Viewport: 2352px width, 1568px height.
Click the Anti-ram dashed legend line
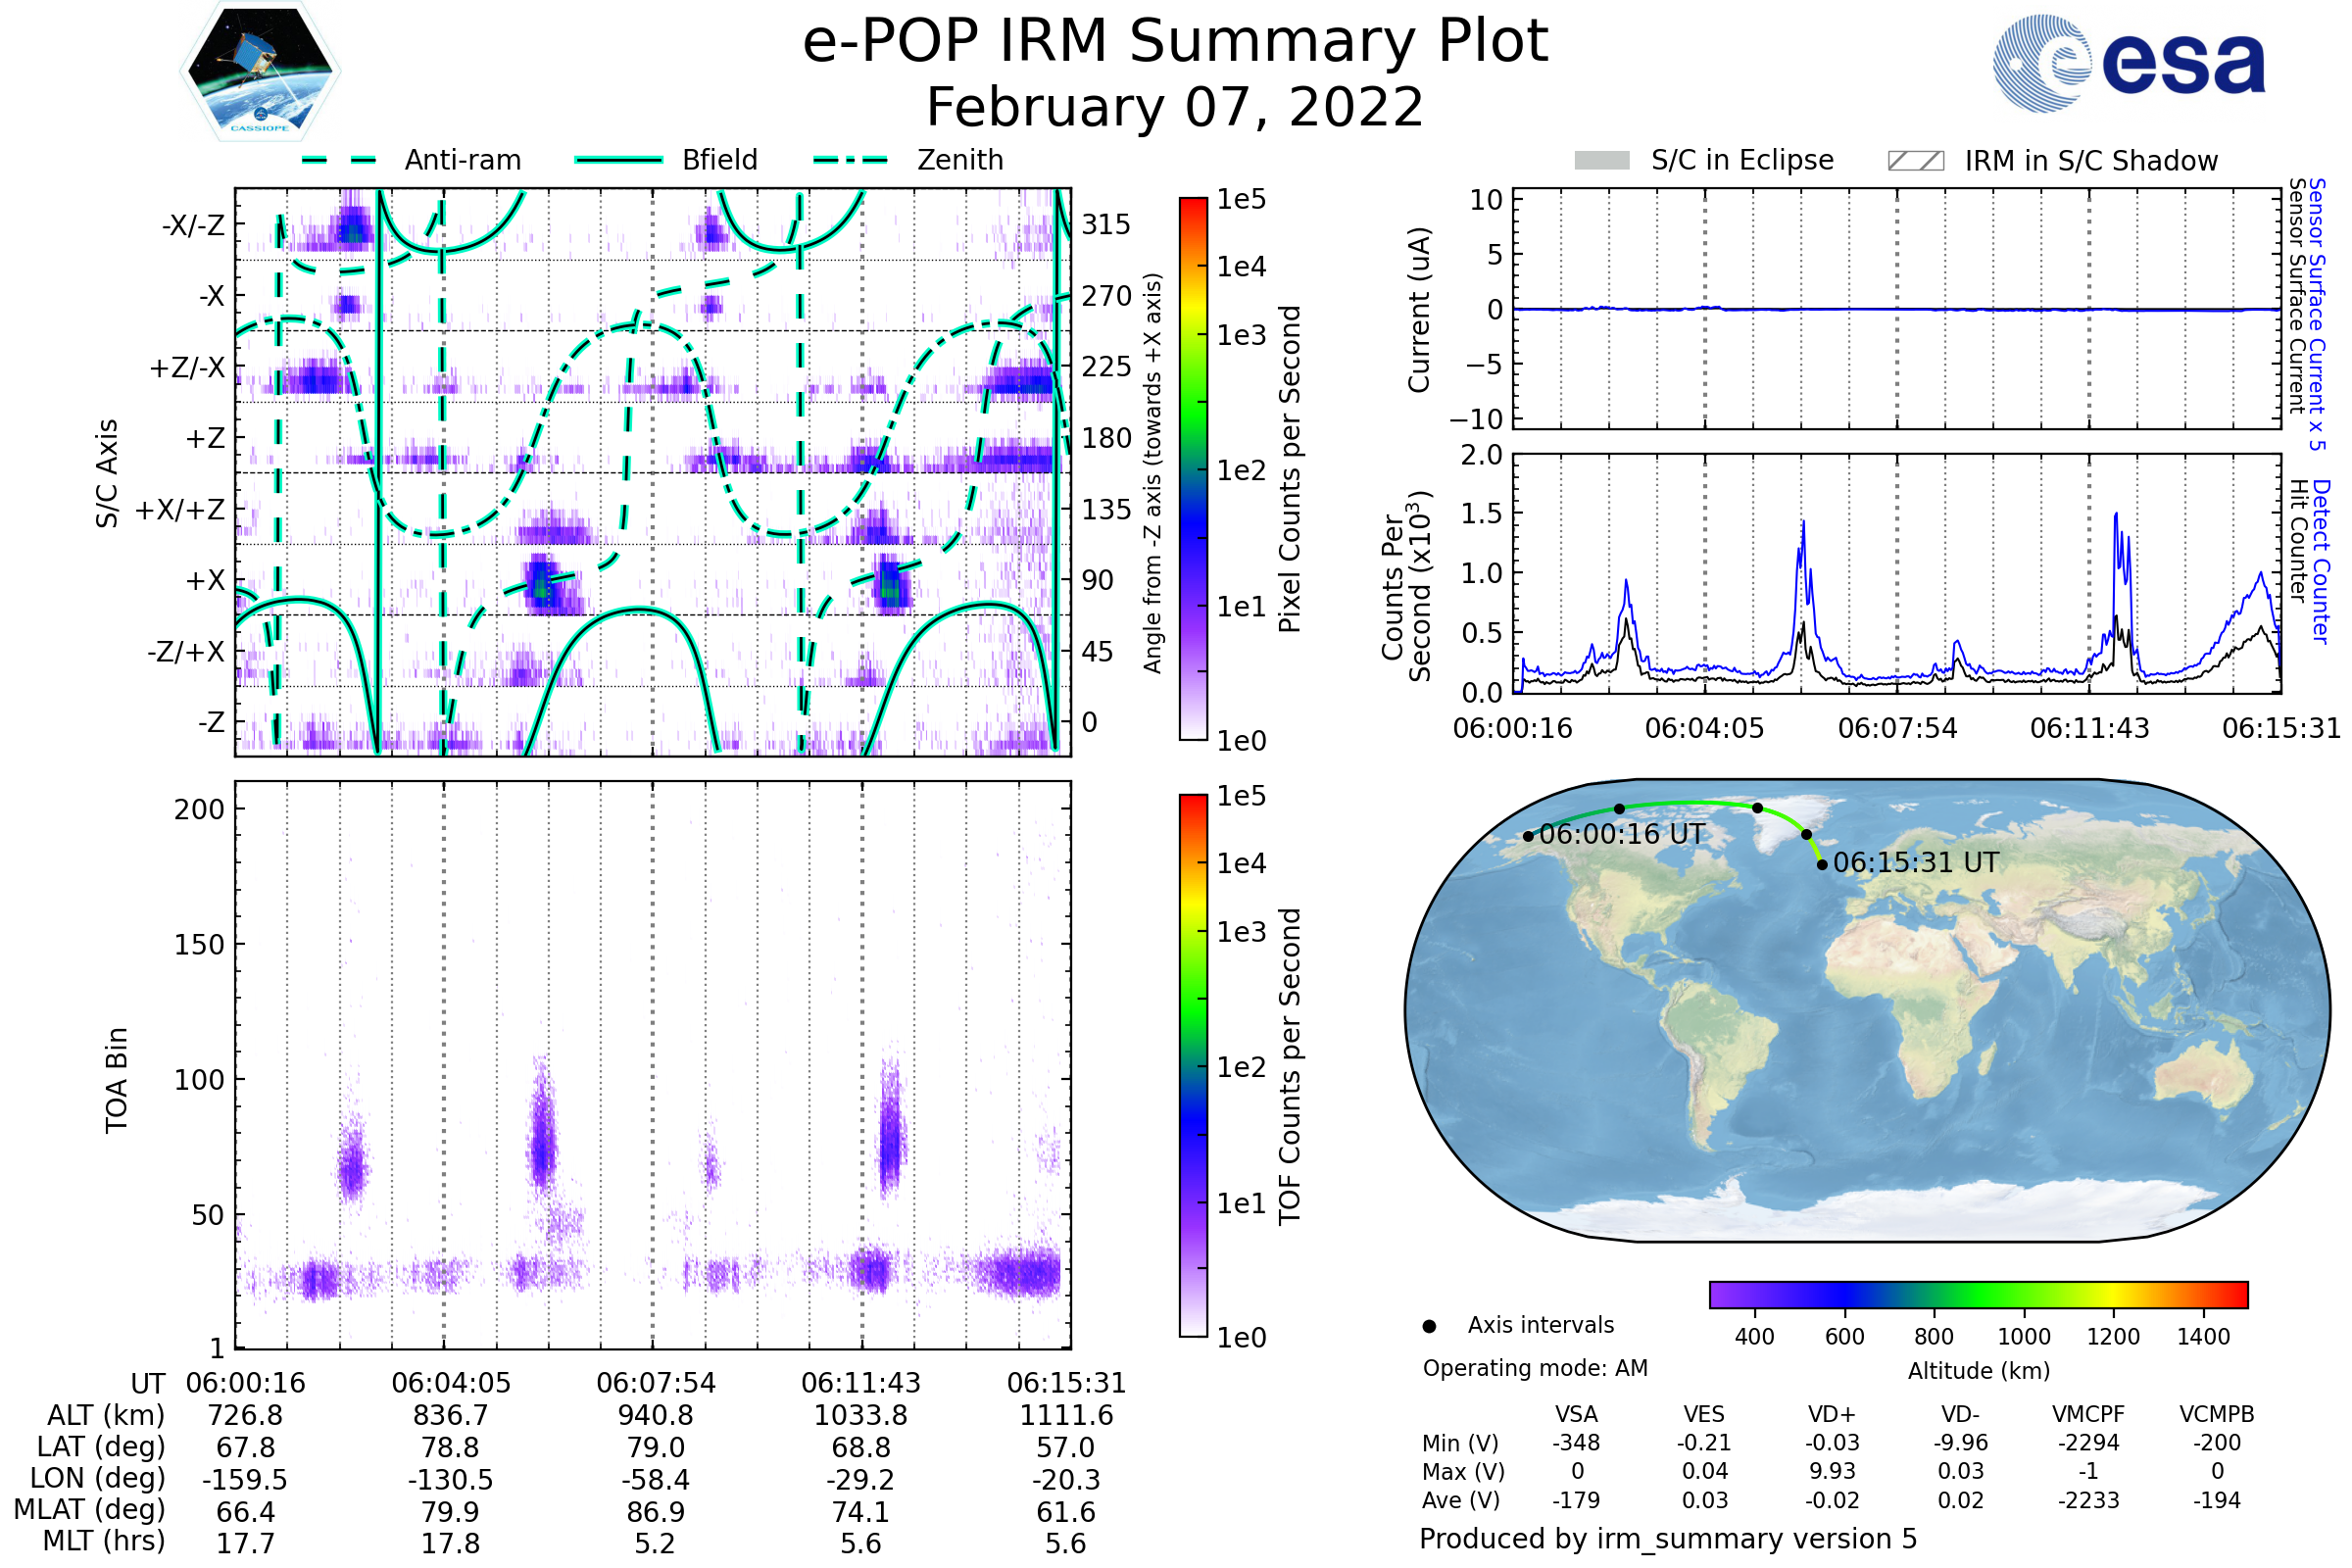pyautogui.click(x=339, y=160)
